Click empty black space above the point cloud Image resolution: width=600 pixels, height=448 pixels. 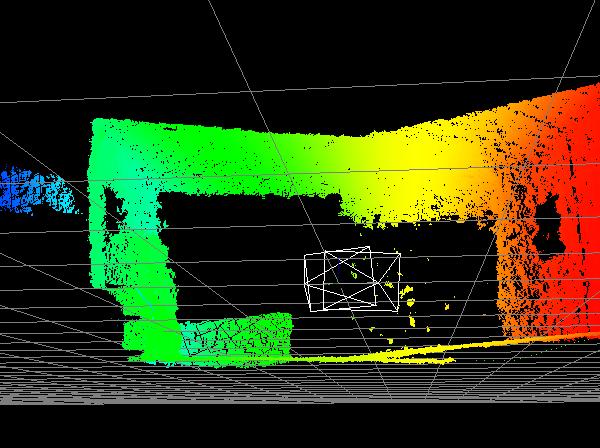[x=300, y=50]
